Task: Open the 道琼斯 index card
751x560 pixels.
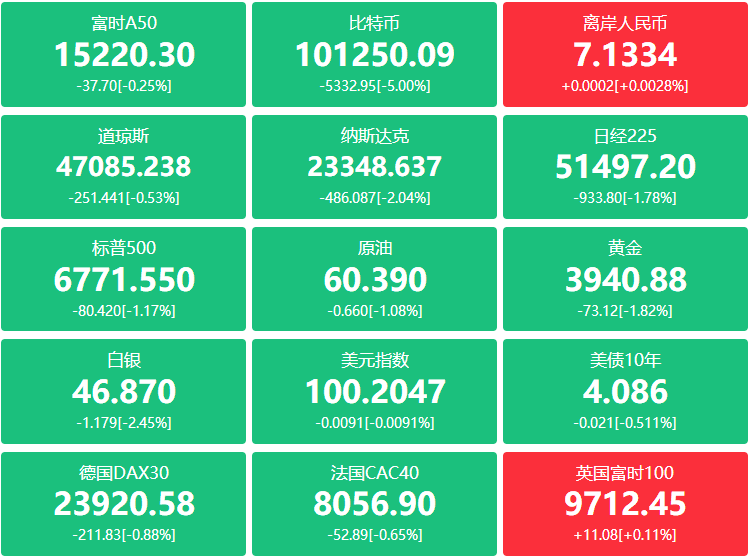Action: coord(123,166)
